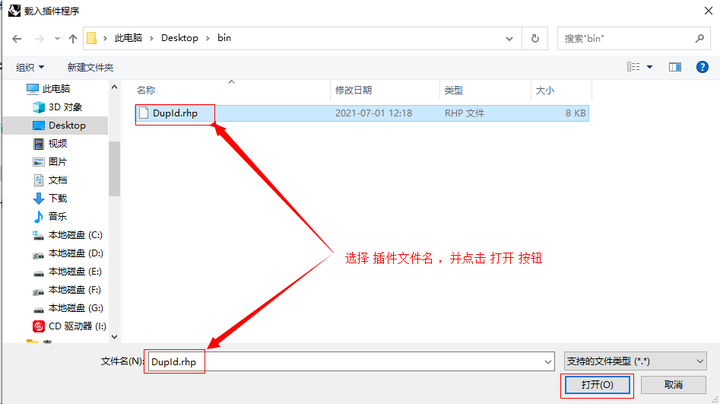720x404 pixels.
Task: Click the sidebar scrollbar thumb
Action: pos(114,168)
